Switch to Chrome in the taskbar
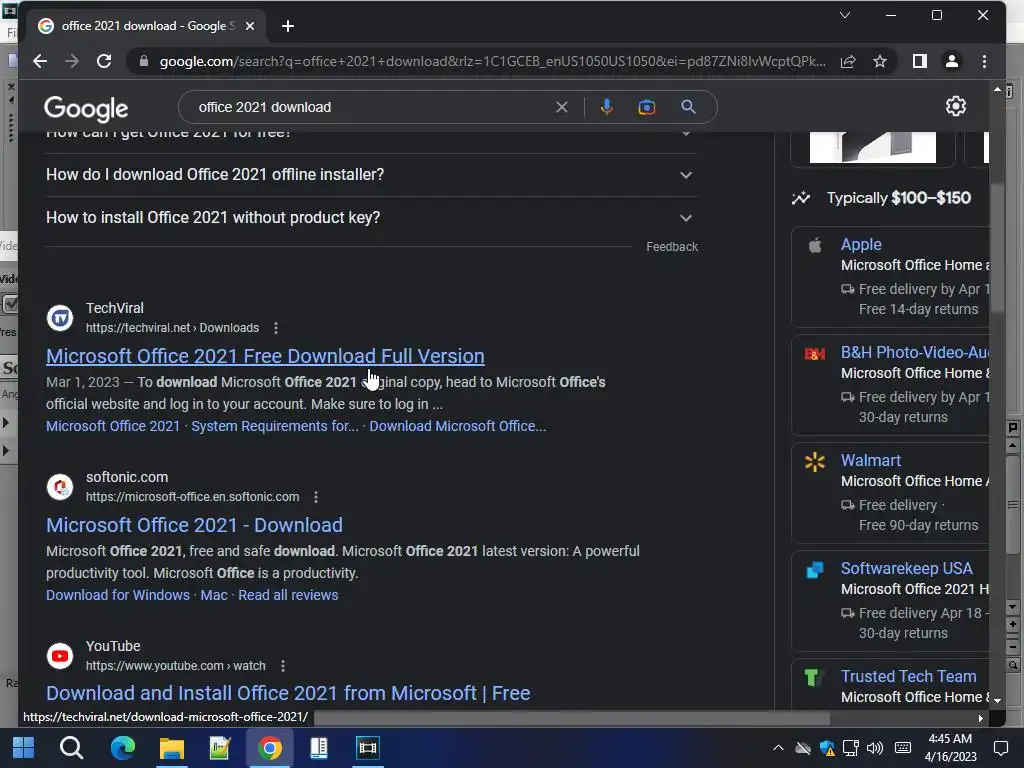 coord(270,748)
